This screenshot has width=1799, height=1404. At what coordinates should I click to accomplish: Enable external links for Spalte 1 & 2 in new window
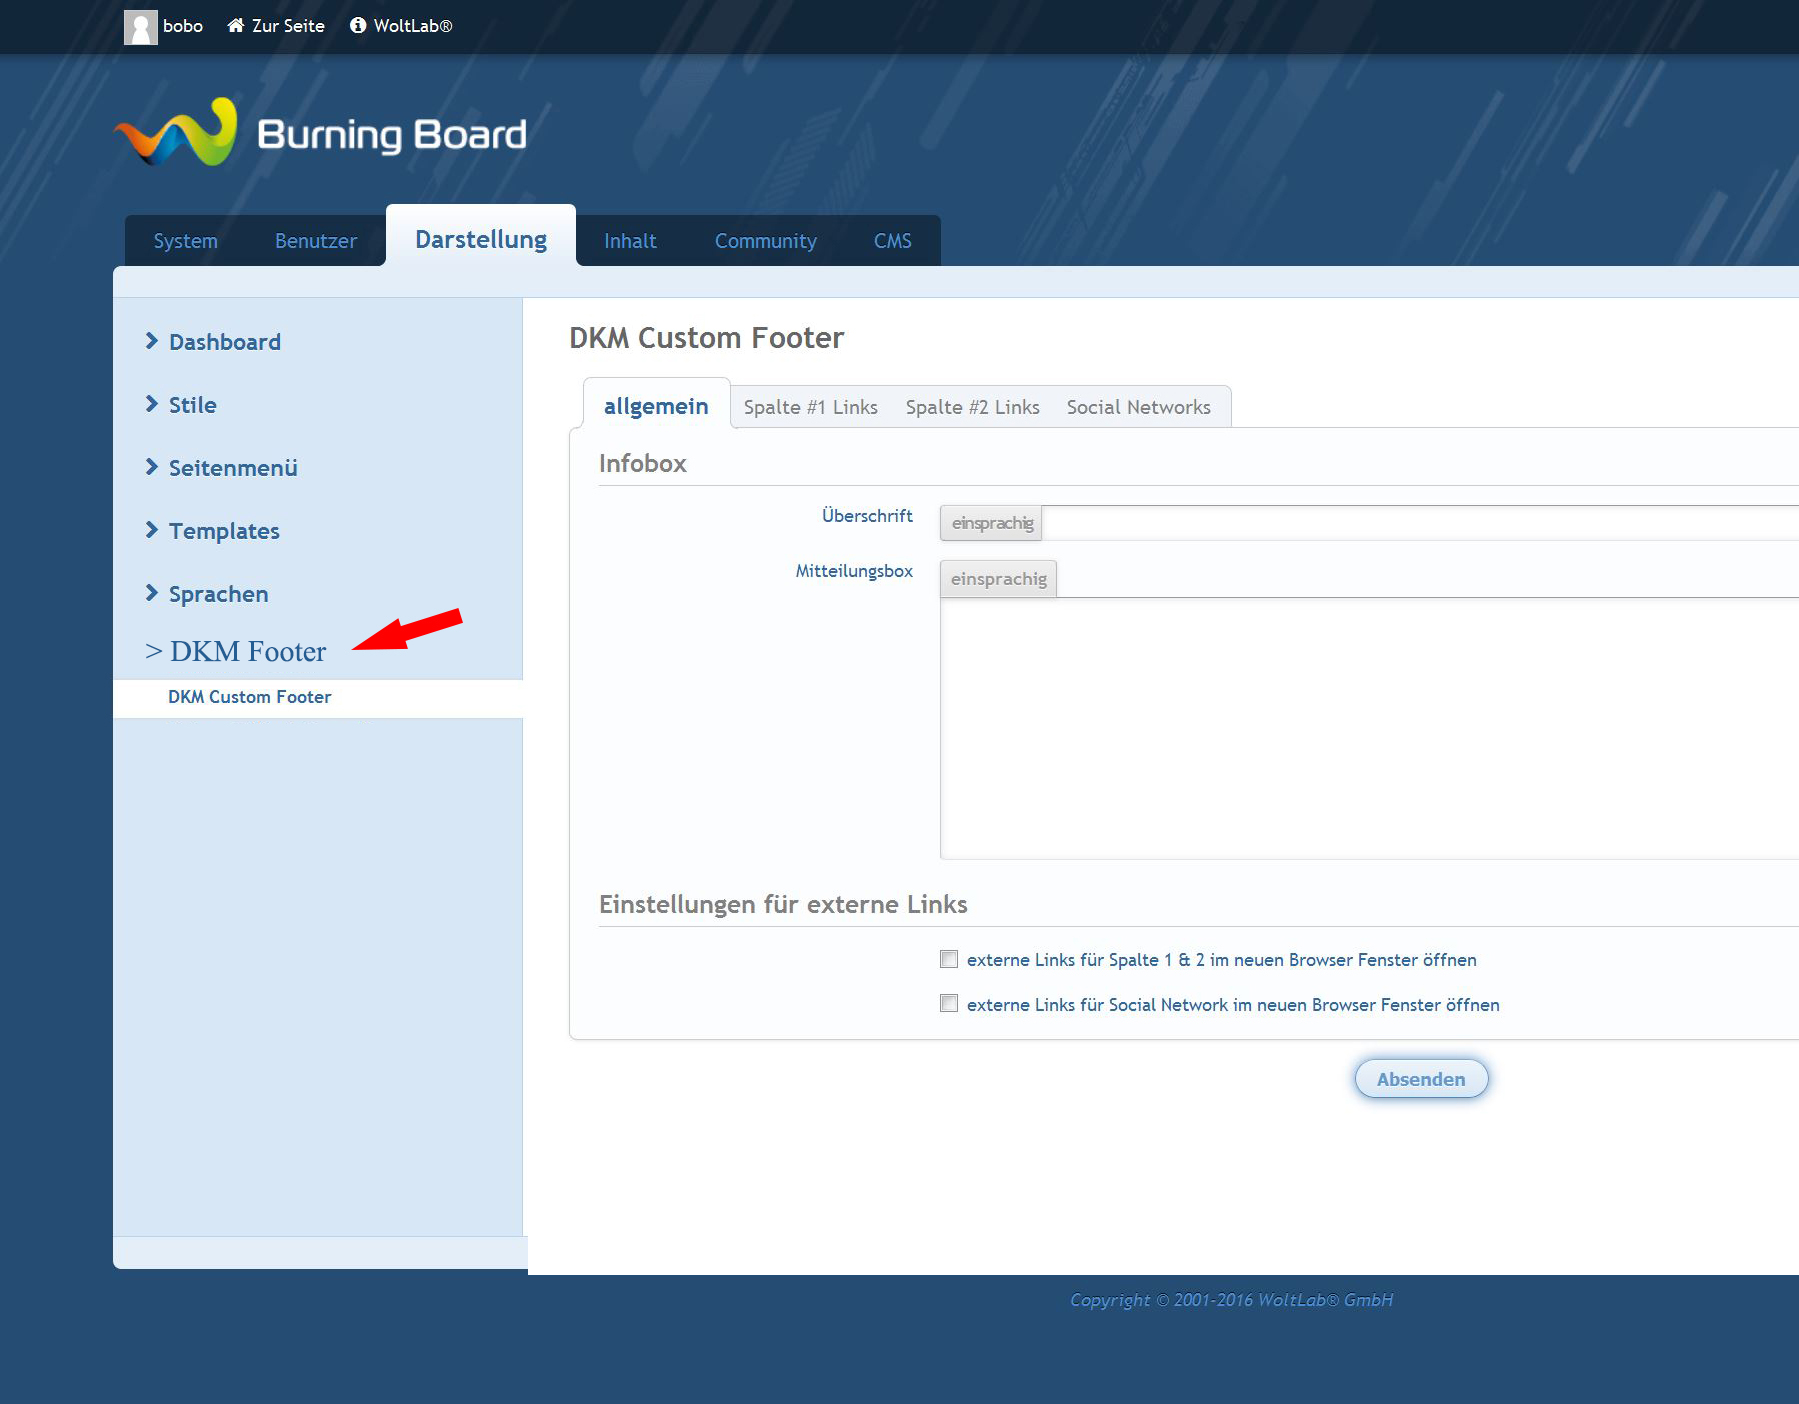tap(949, 960)
